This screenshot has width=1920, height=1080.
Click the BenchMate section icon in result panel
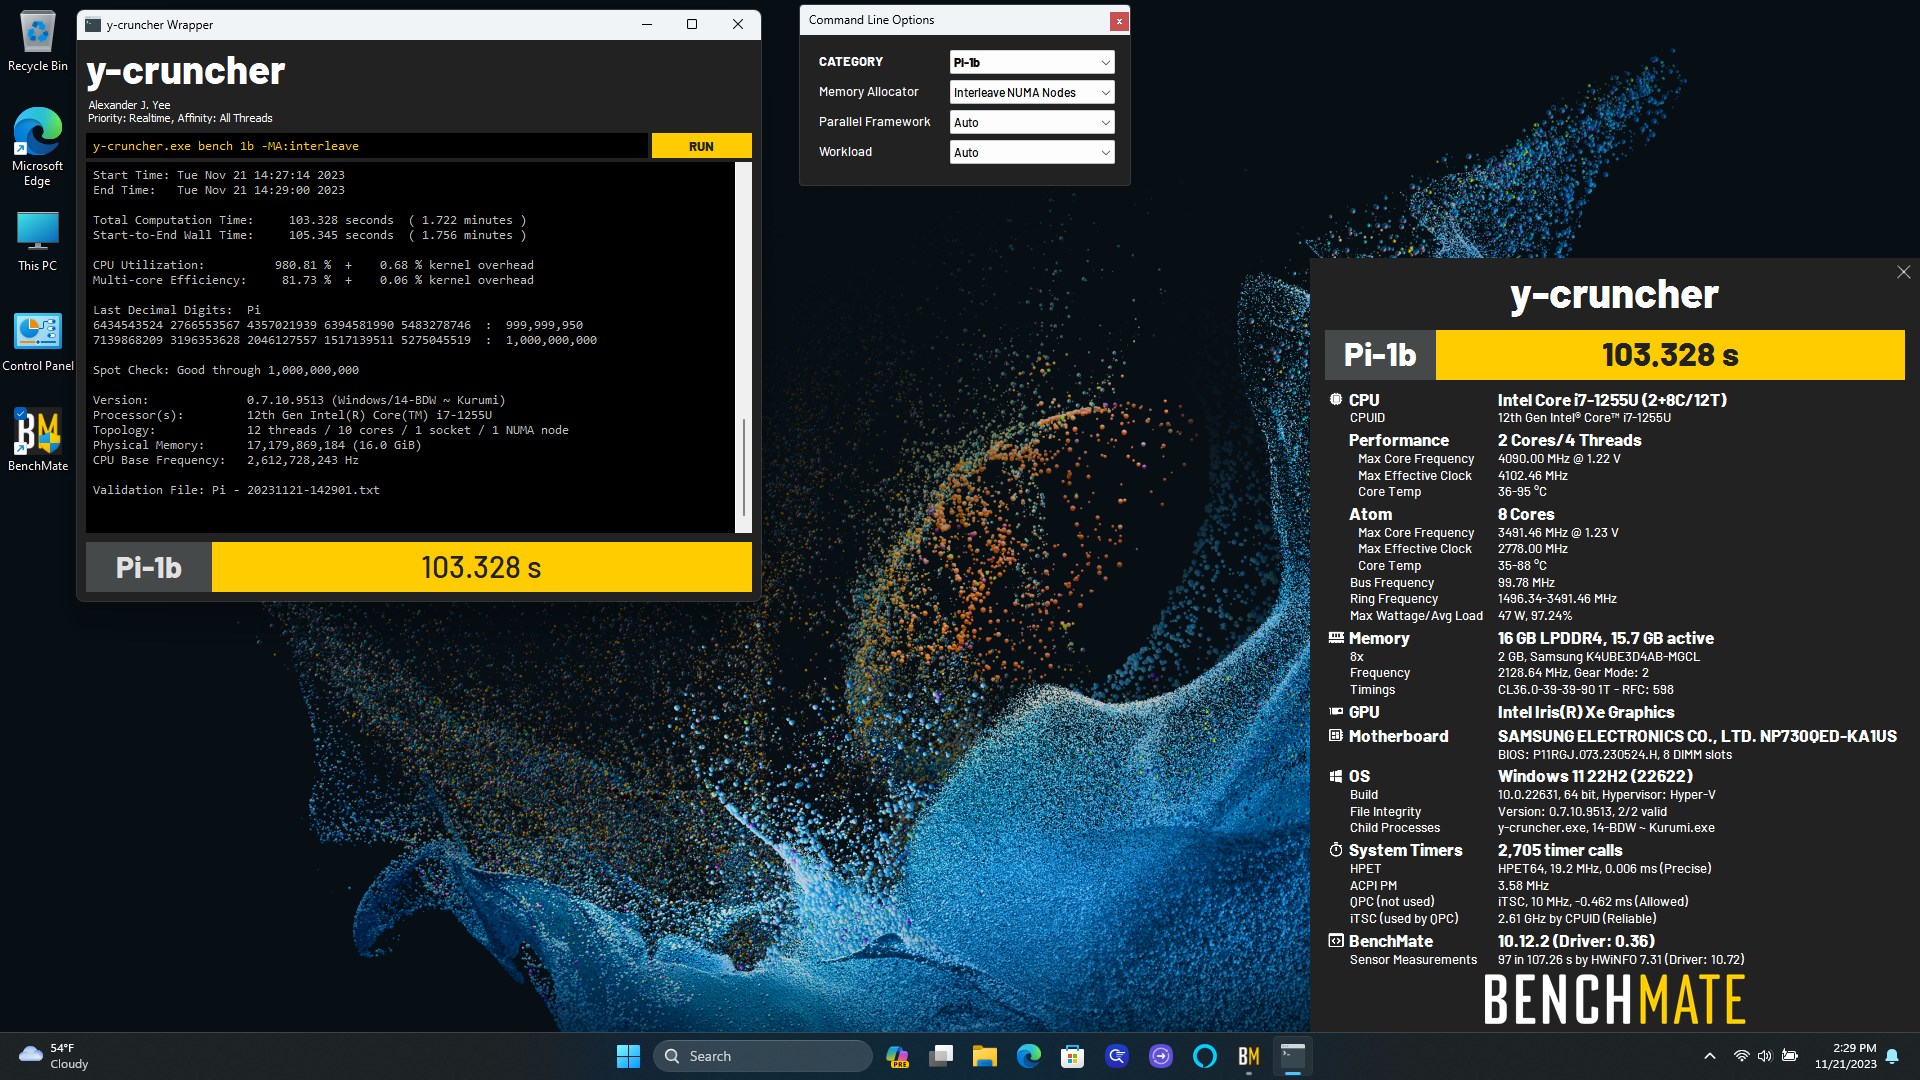pos(1336,940)
